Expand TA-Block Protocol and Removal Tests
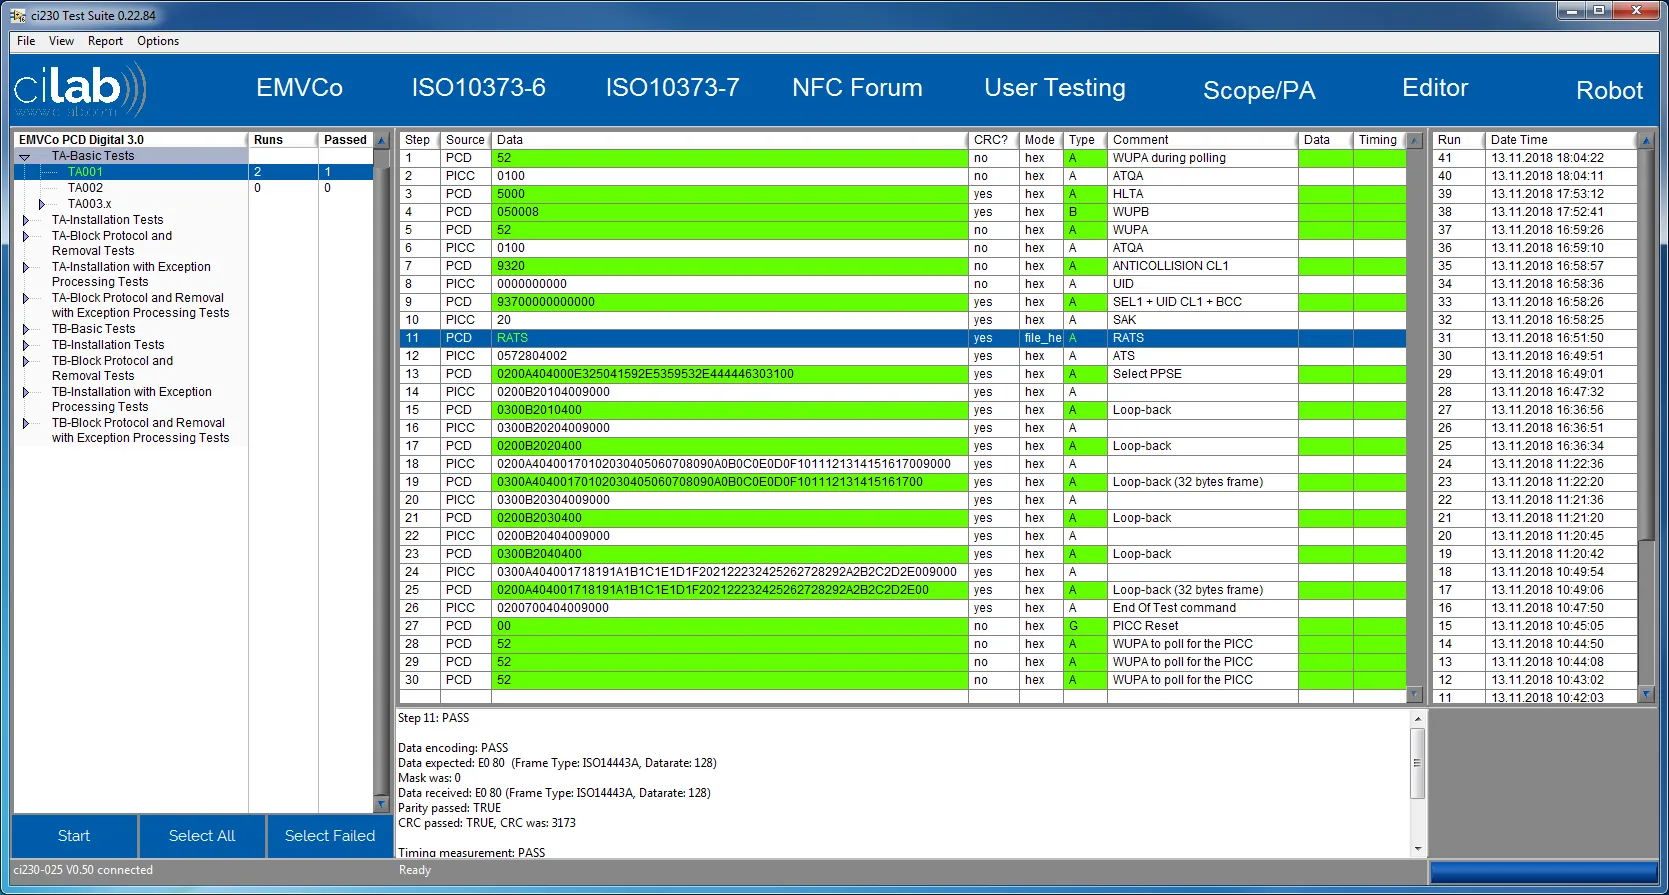The width and height of the screenshot is (1669, 895). point(25,236)
